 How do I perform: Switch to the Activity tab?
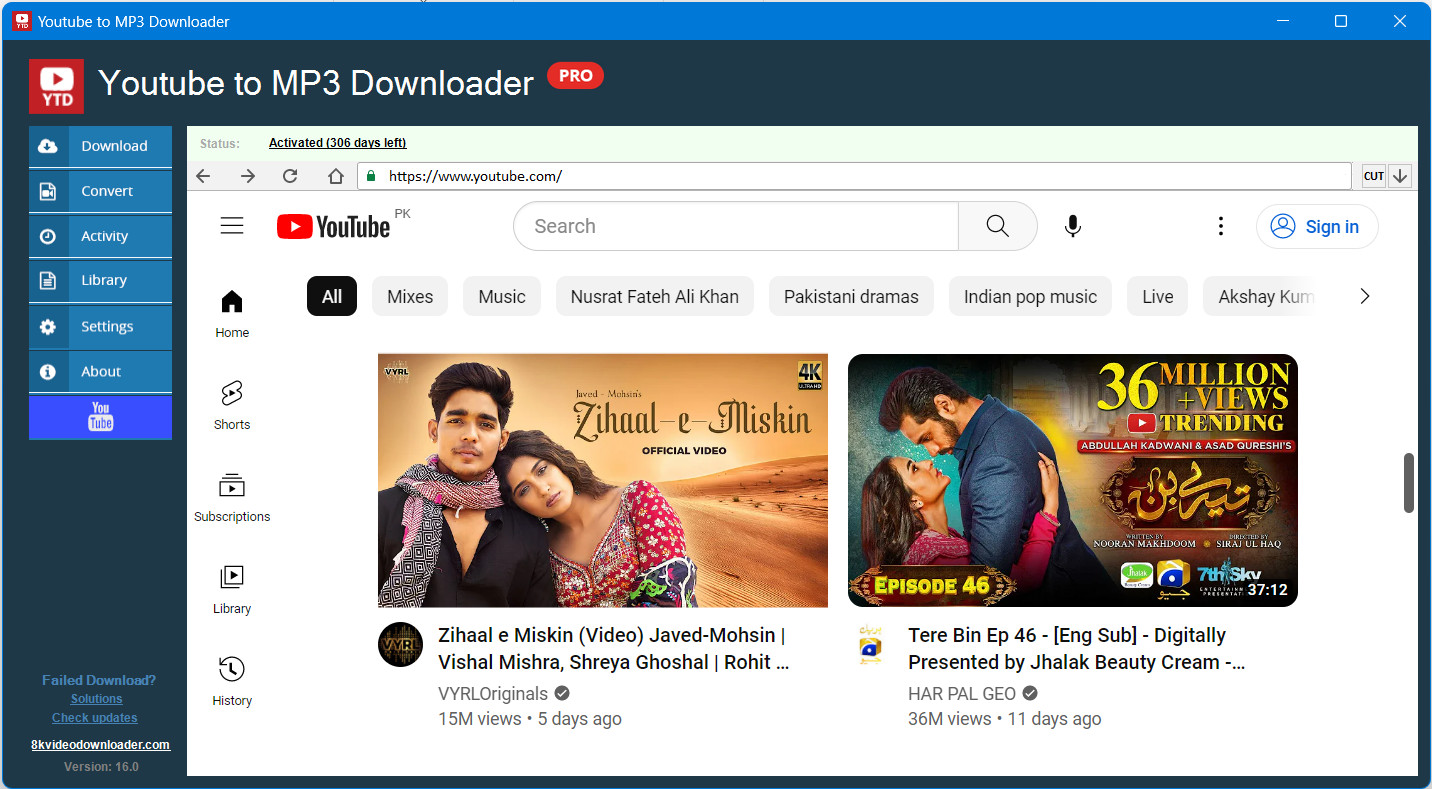tap(100, 236)
